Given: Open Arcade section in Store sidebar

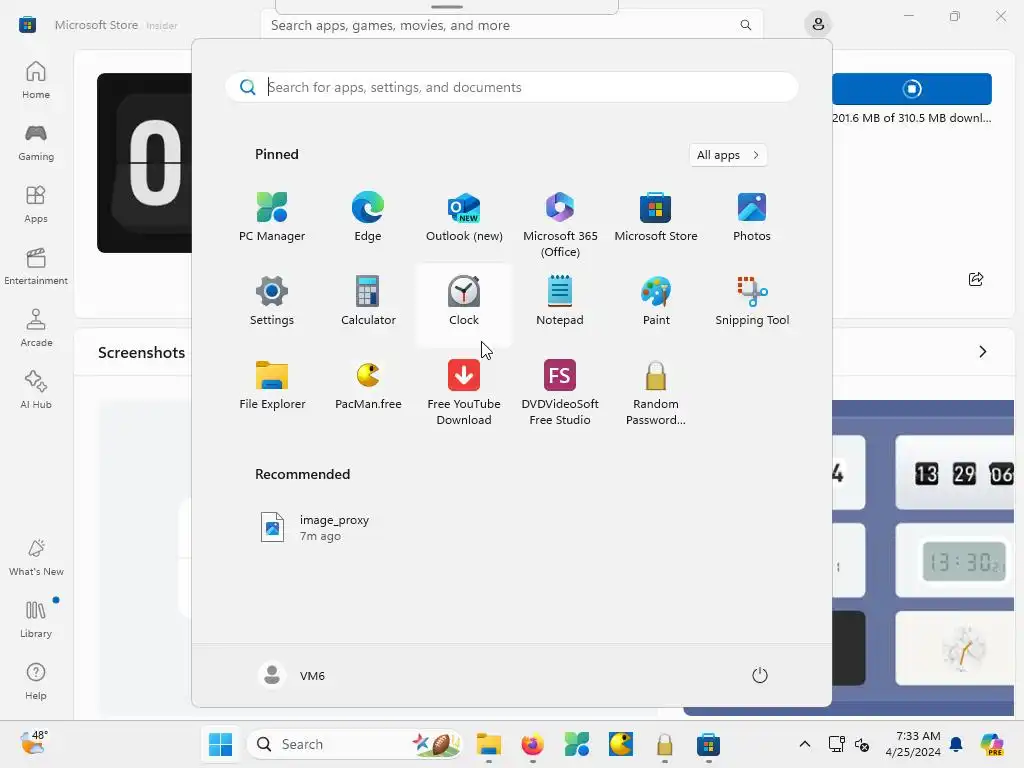Looking at the screenshot, I should tap(36, 328).
